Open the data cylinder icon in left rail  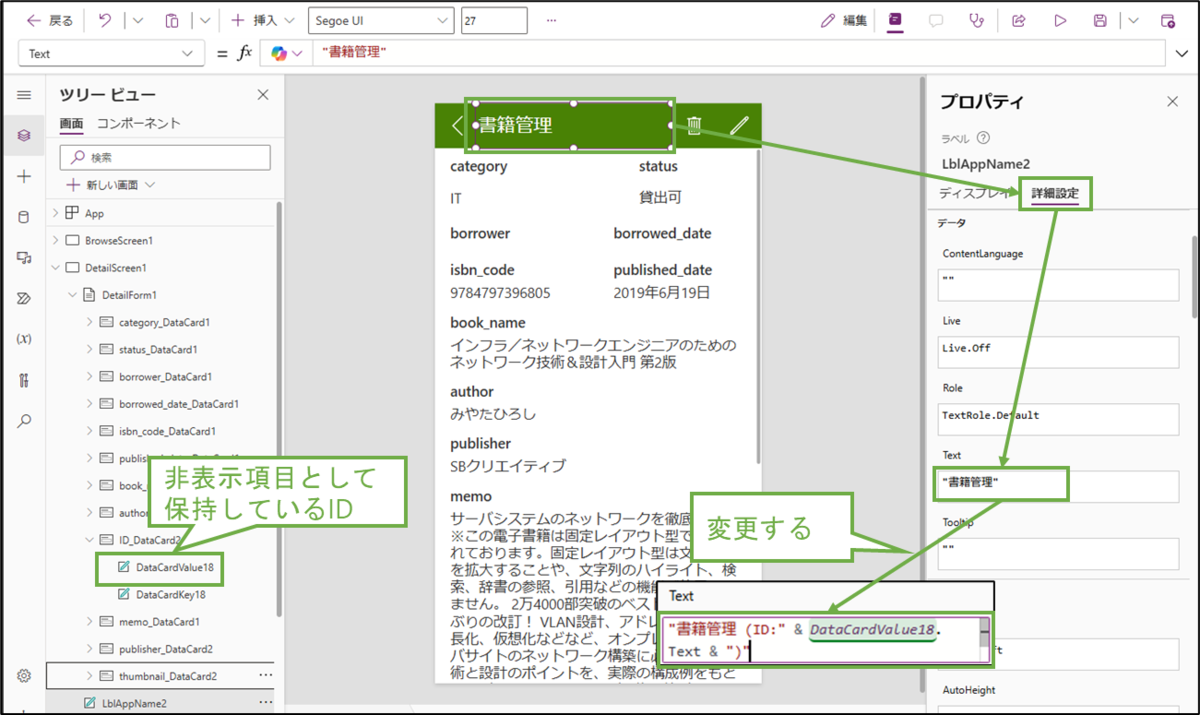[24, 217]
